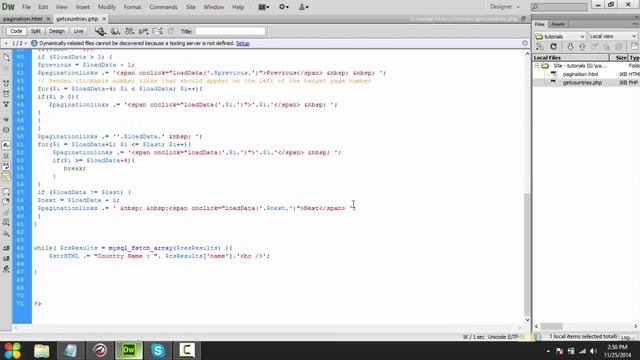Switch to Code view
This screenshot has height=360, width=640.
pos(16,31)
